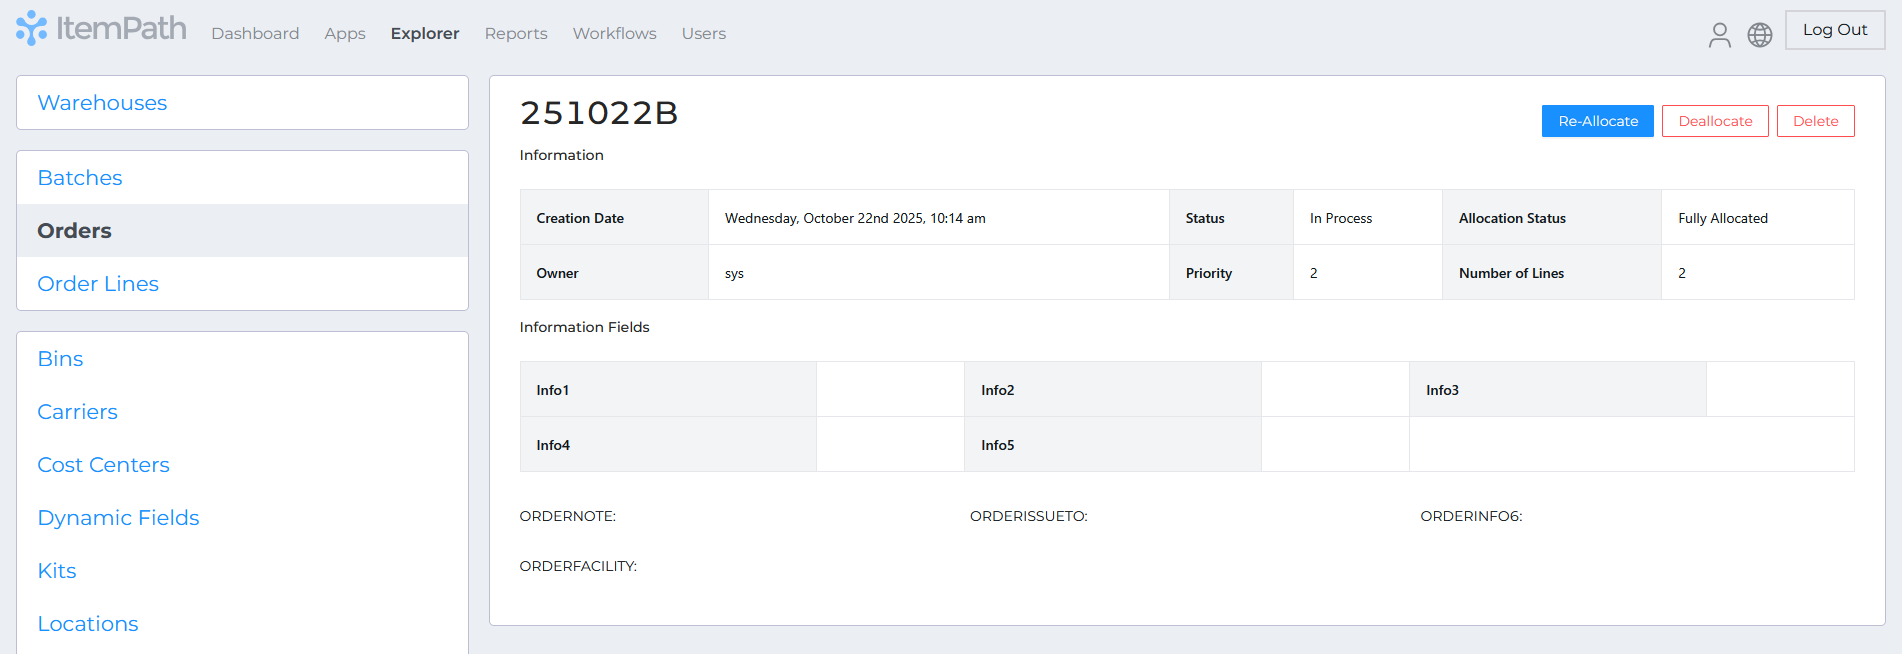Open the Dashboard menu item
Screen dimensions: 1902x654
tap(255, 34)
